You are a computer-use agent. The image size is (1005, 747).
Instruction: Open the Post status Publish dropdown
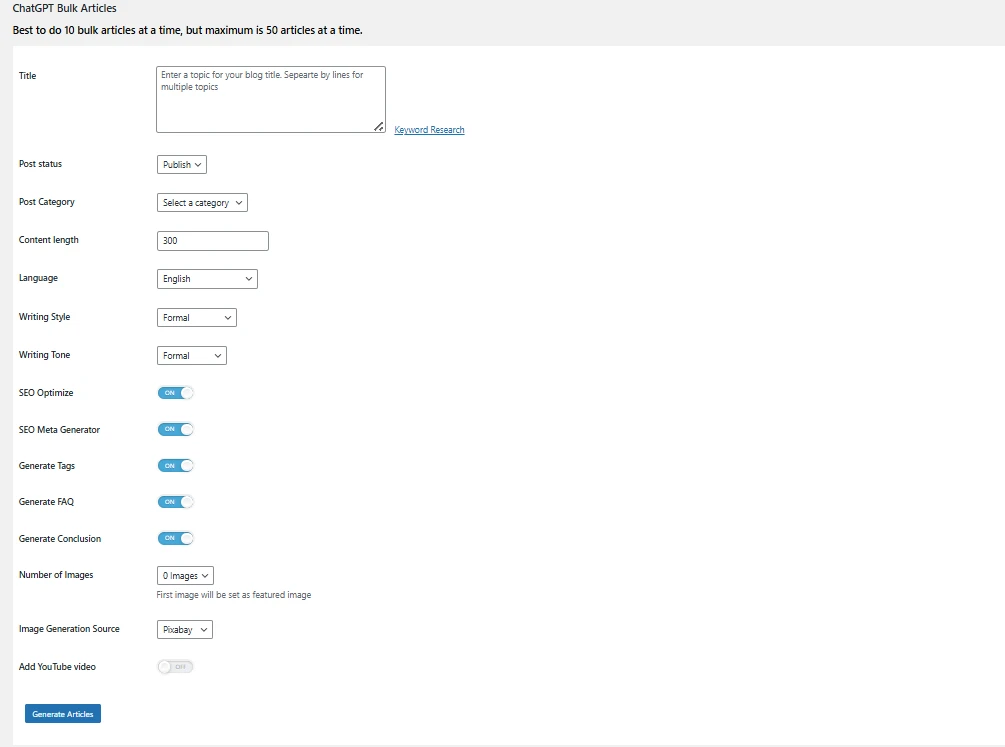point(181,165)
